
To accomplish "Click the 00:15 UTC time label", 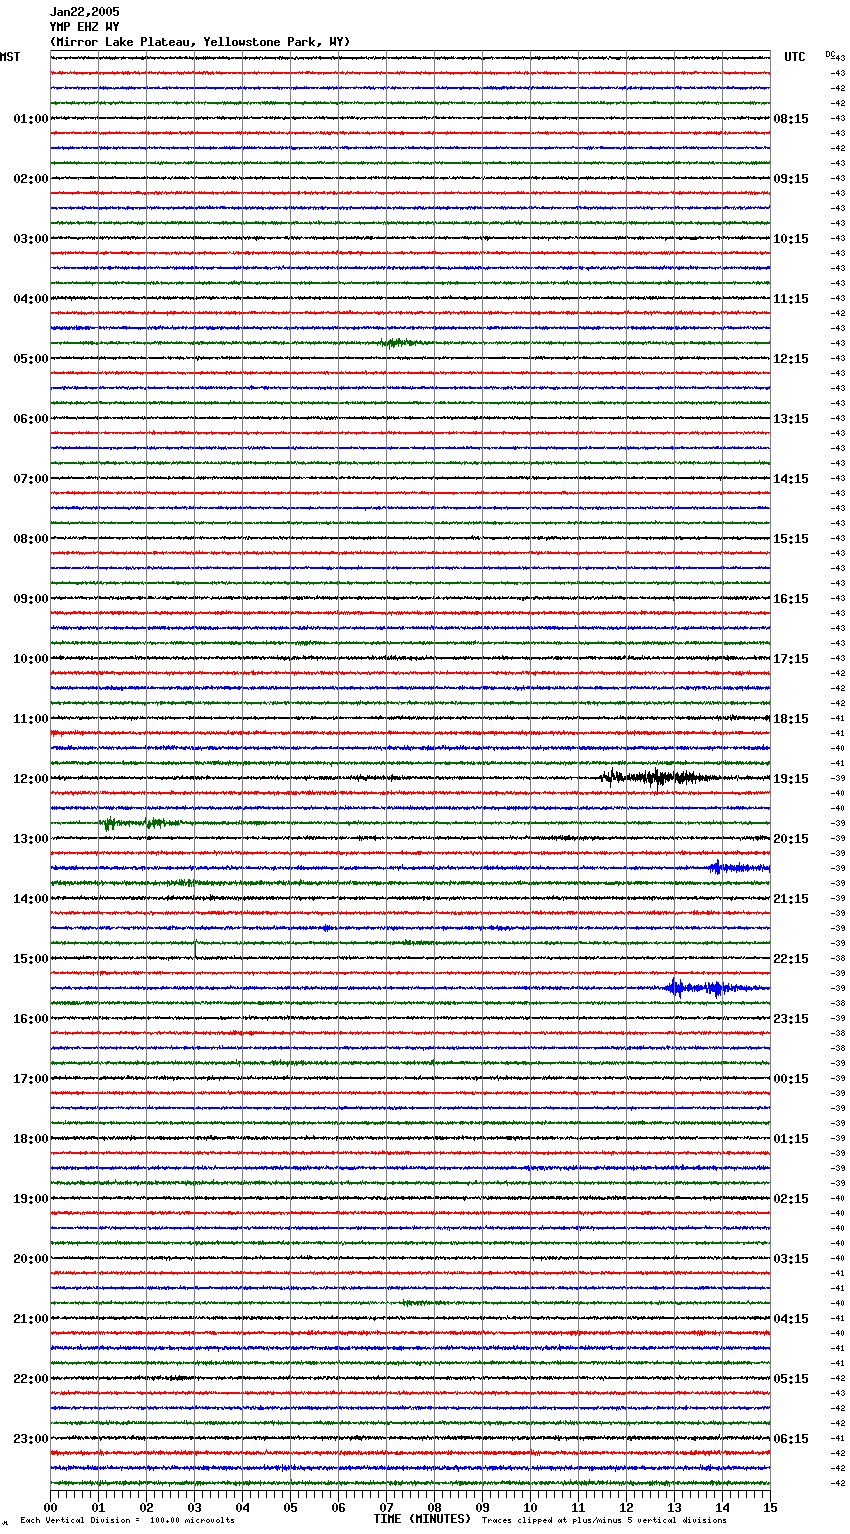I will coord(791,1079).
